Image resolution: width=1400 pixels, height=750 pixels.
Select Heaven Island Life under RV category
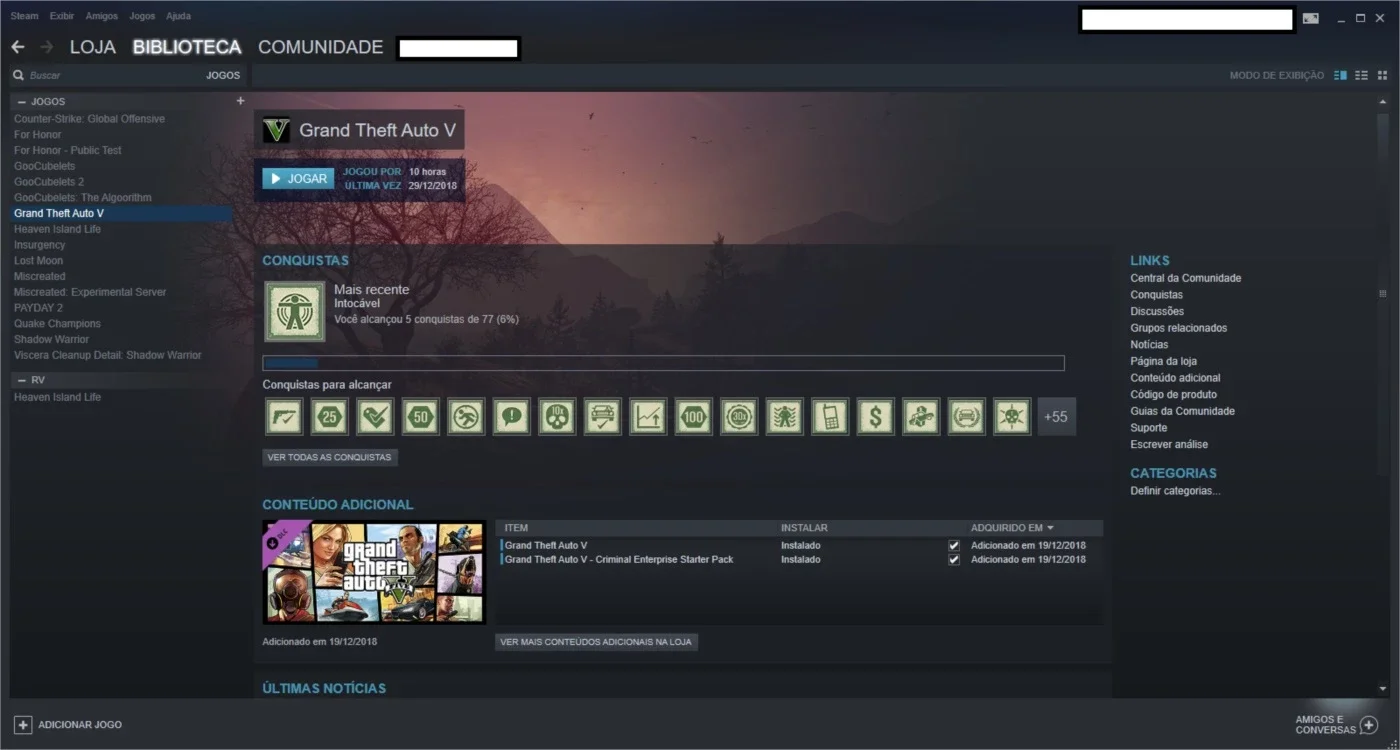coord(57,397)
